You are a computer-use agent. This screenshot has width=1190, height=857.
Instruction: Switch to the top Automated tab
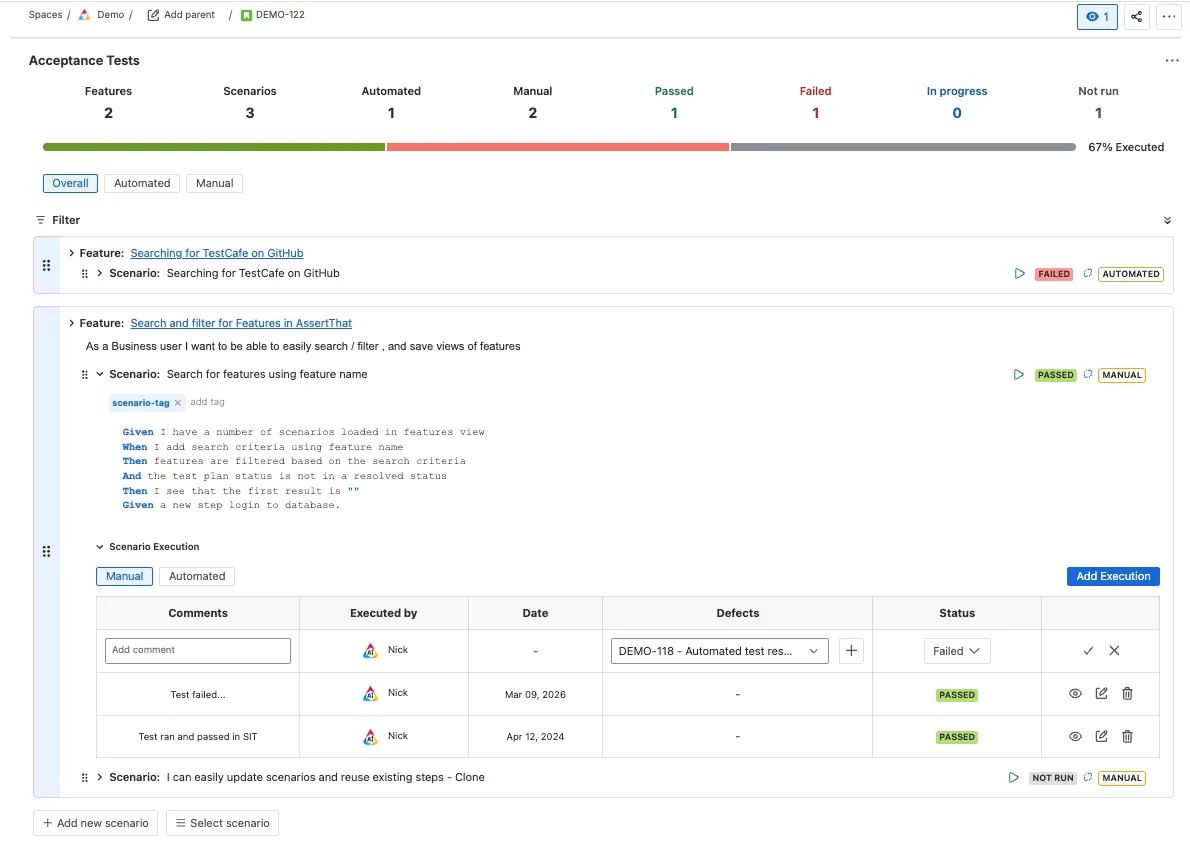pos(142,183)
